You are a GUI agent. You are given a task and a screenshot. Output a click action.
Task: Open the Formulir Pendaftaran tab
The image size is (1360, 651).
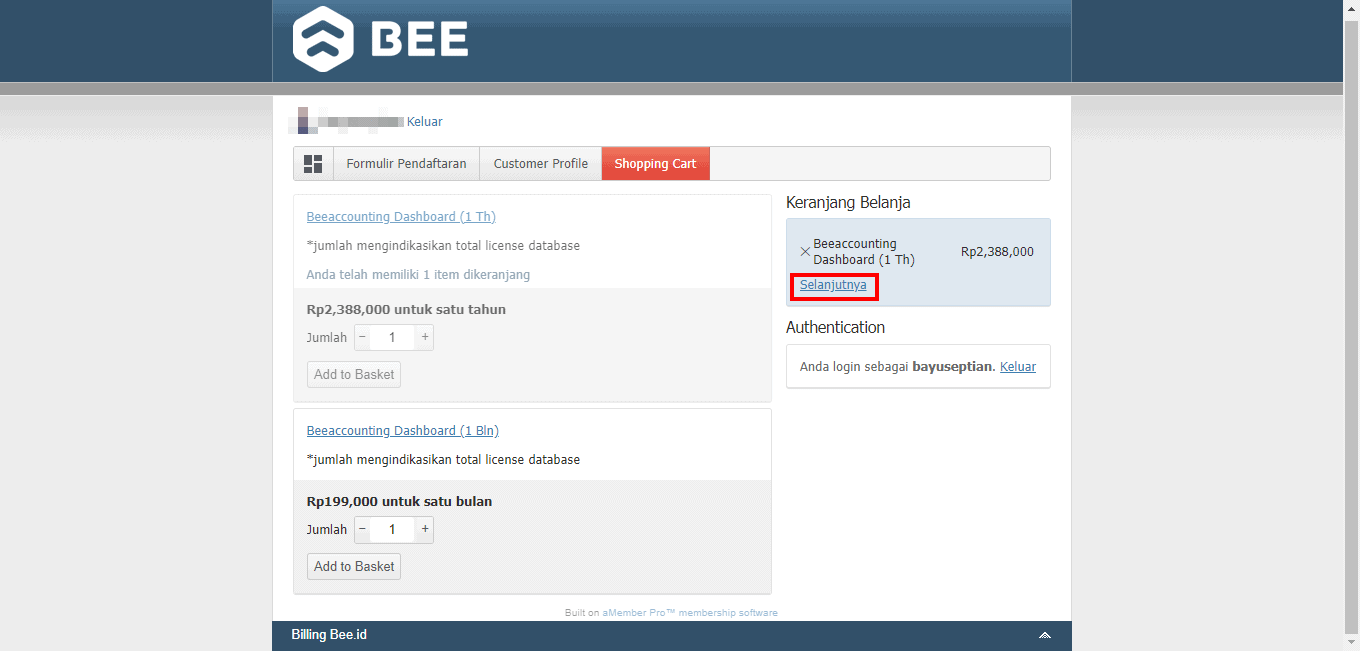(406, 164)
